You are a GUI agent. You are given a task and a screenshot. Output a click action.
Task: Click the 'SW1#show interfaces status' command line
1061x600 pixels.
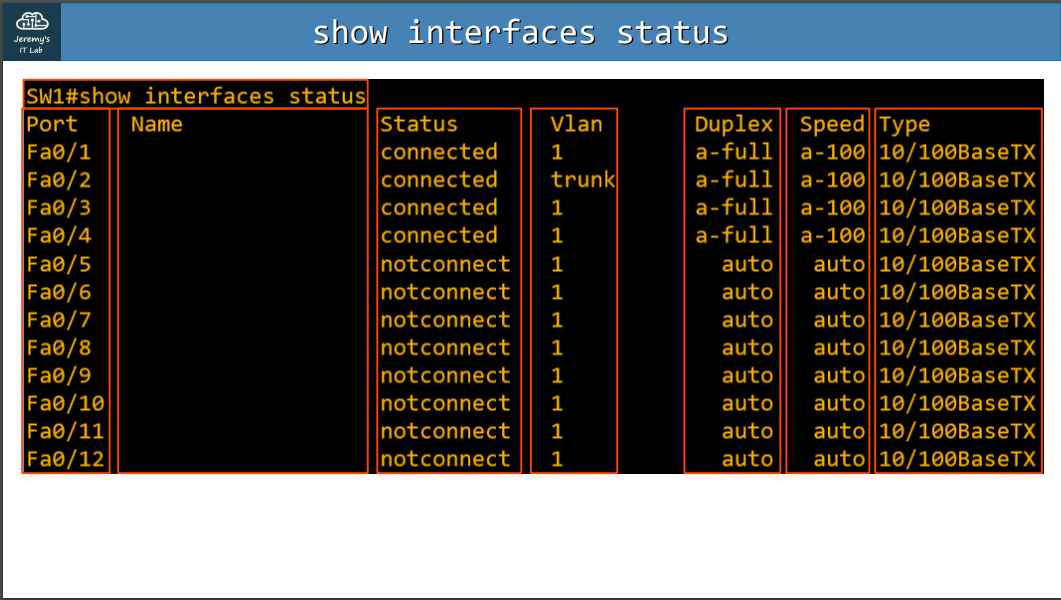pyautogui.click(x=196, y=96)
